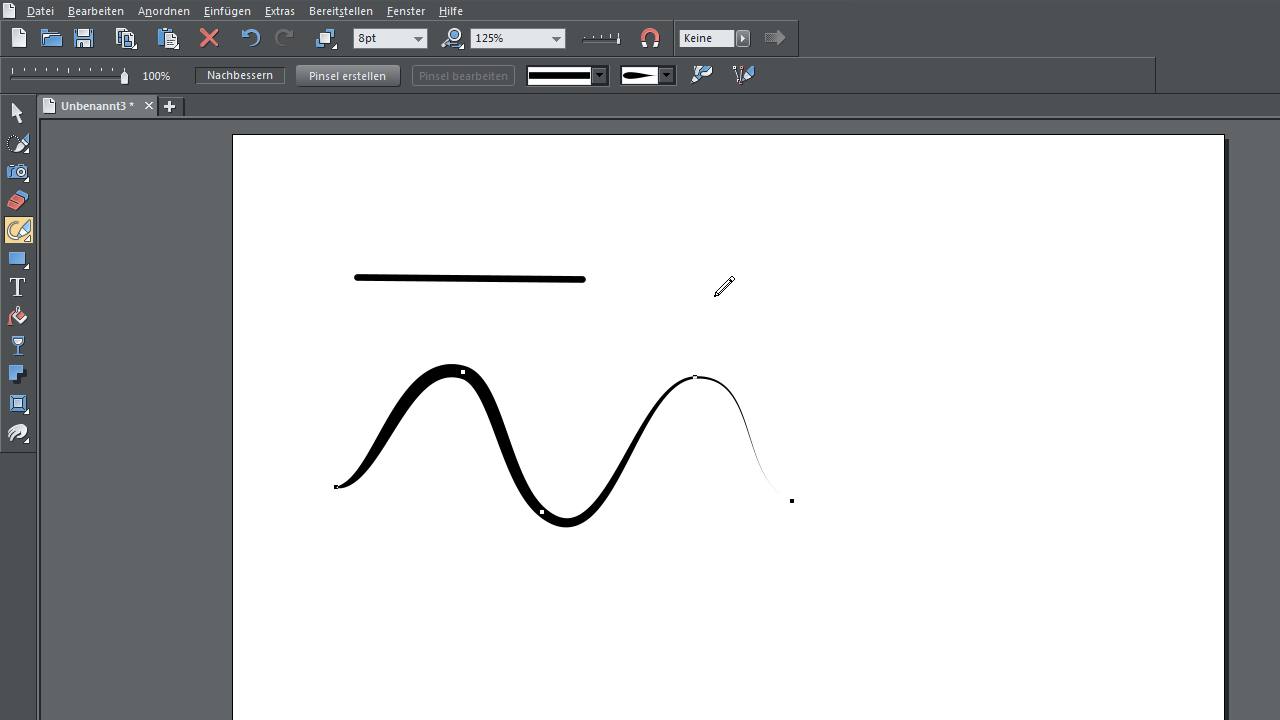
Task: Click the zoom magnifier icon
Action: pyautogui.click(x=452, y=38)
